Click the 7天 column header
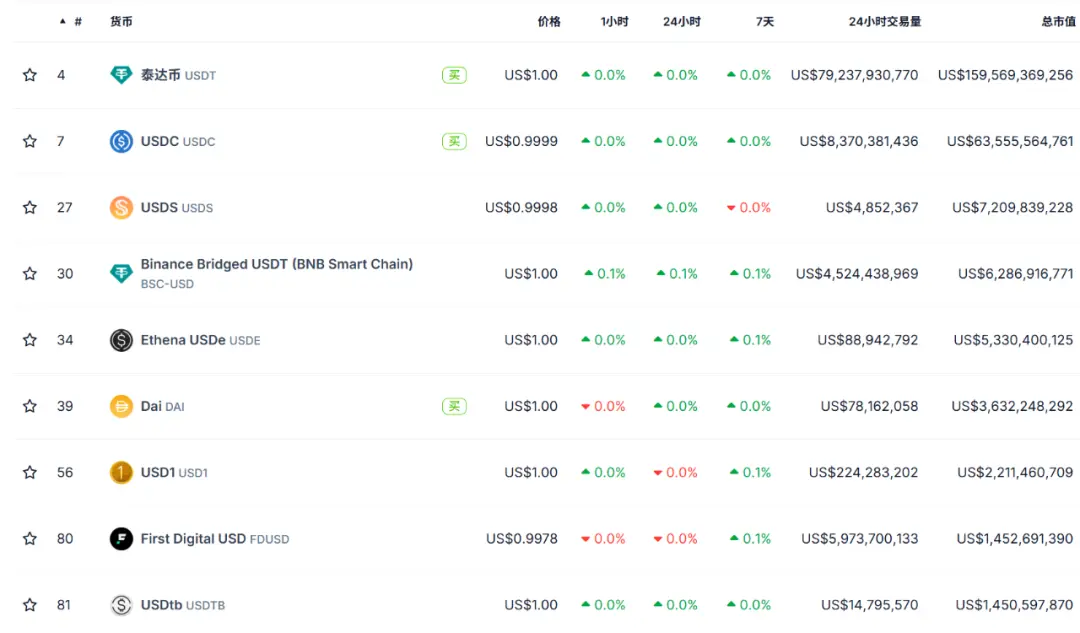Image resolution: width=1080 pixels, height=633 pixels. click(x=764, y=21)
